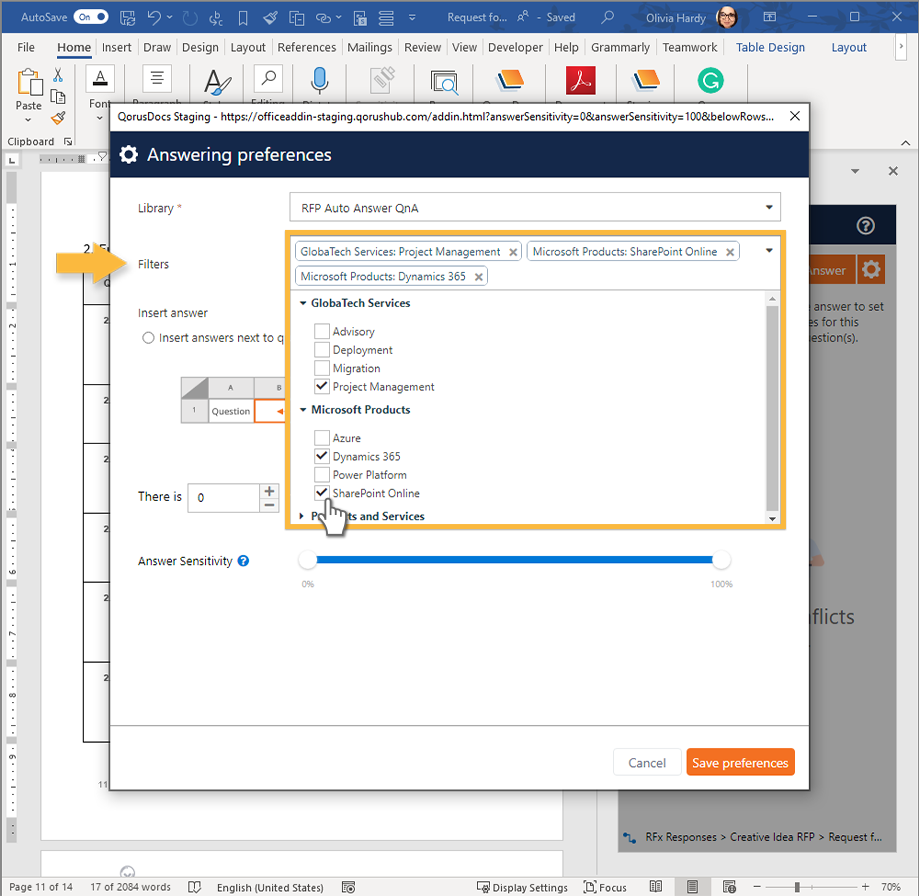Click the help question mark icon in side pane
The width and height of the screenshot is (919, 896).
pyautogui.click(x=865, y=226)
